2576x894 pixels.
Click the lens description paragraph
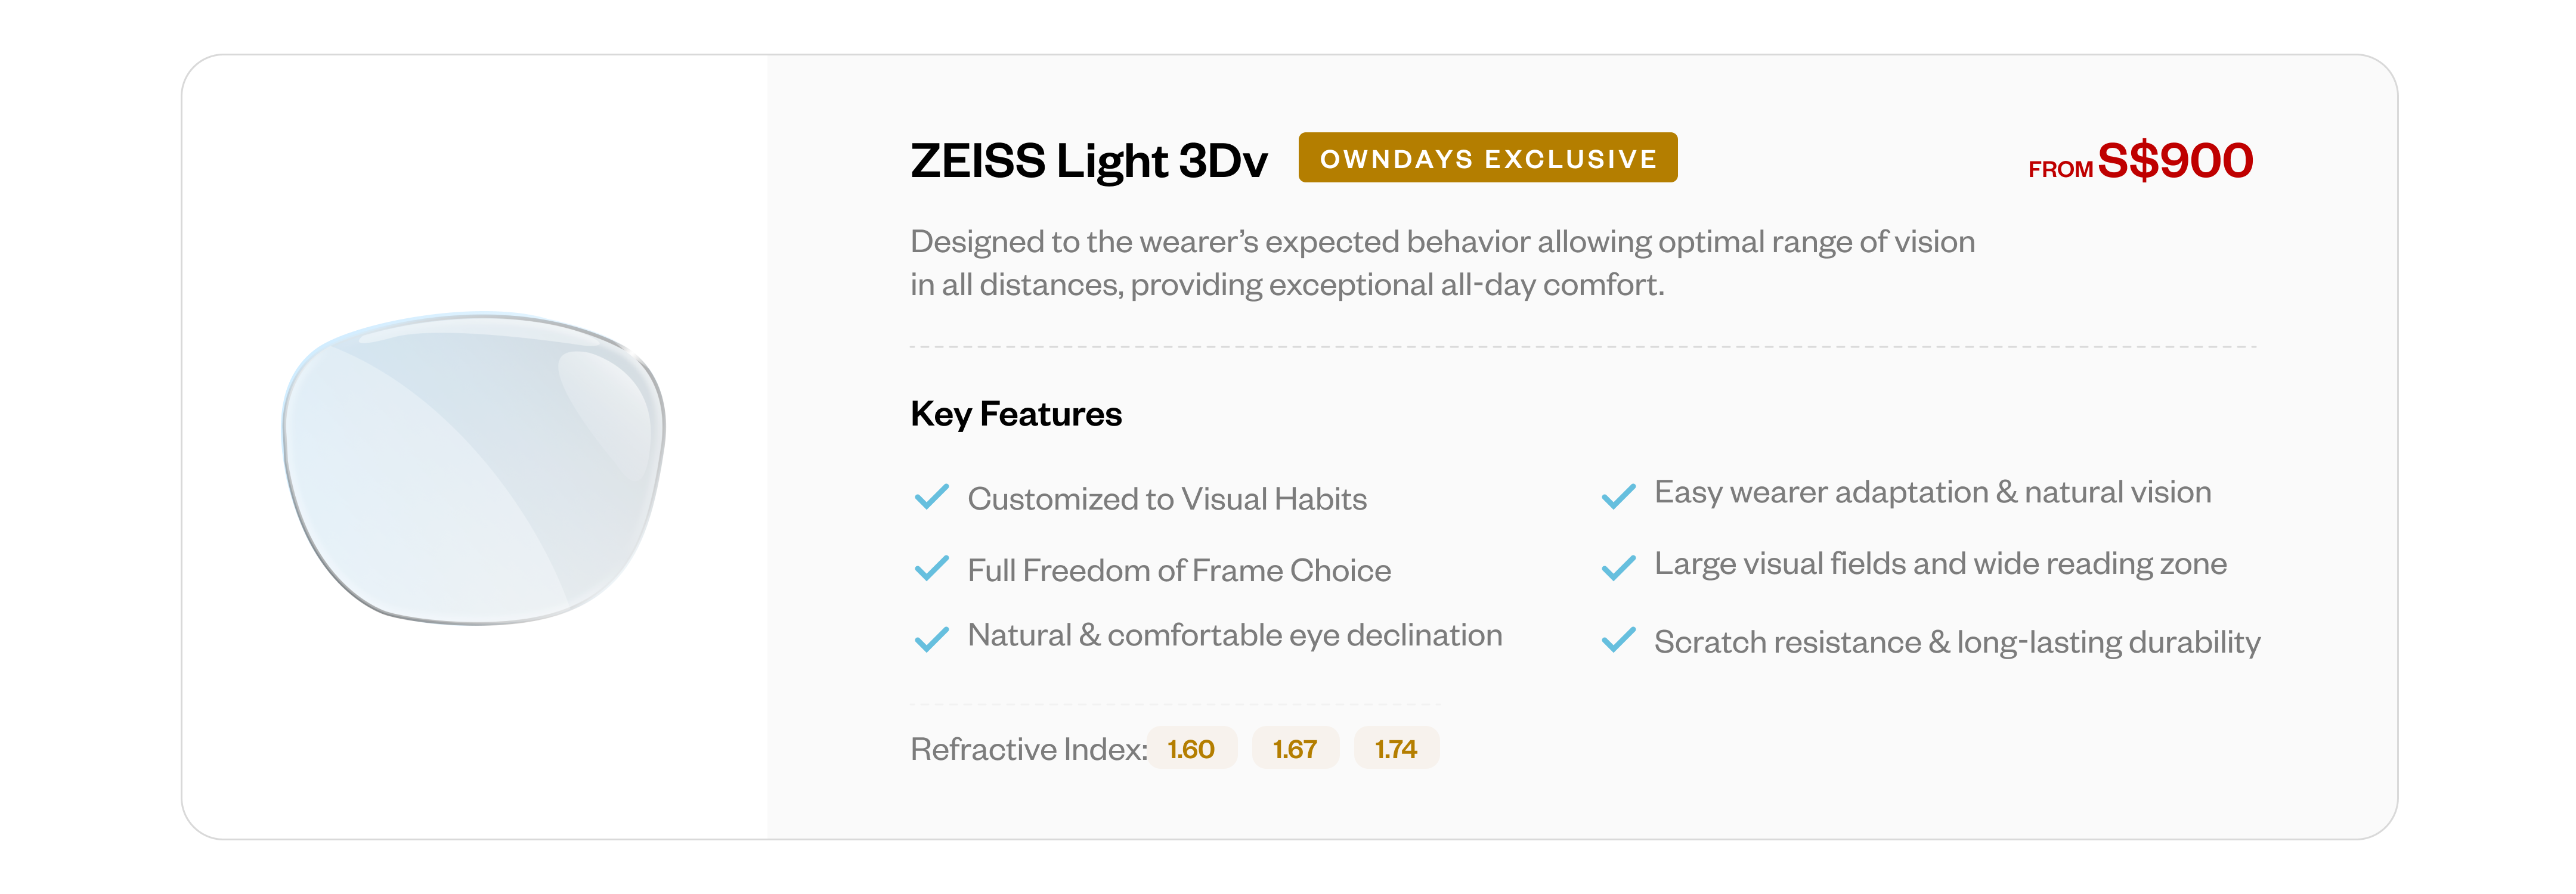(1441, 263)
